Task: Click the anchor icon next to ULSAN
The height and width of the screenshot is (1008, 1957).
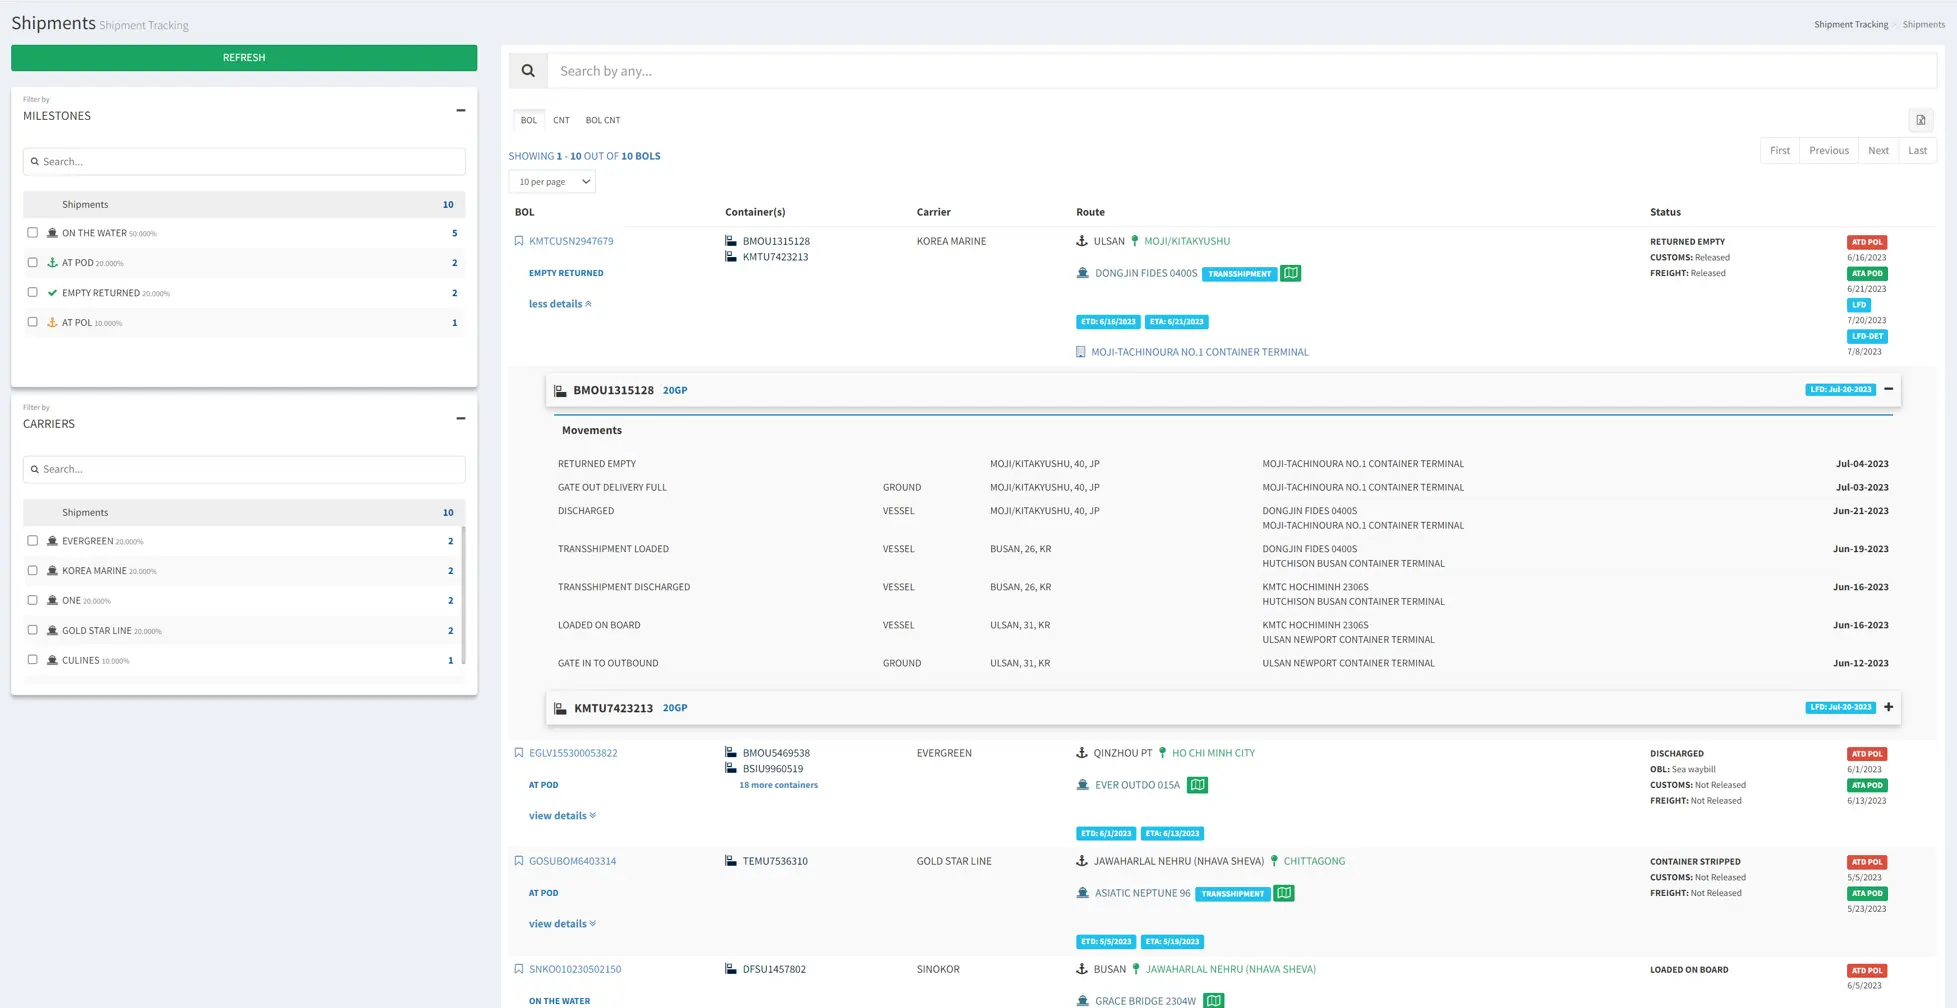Action: pos(1081,241)
